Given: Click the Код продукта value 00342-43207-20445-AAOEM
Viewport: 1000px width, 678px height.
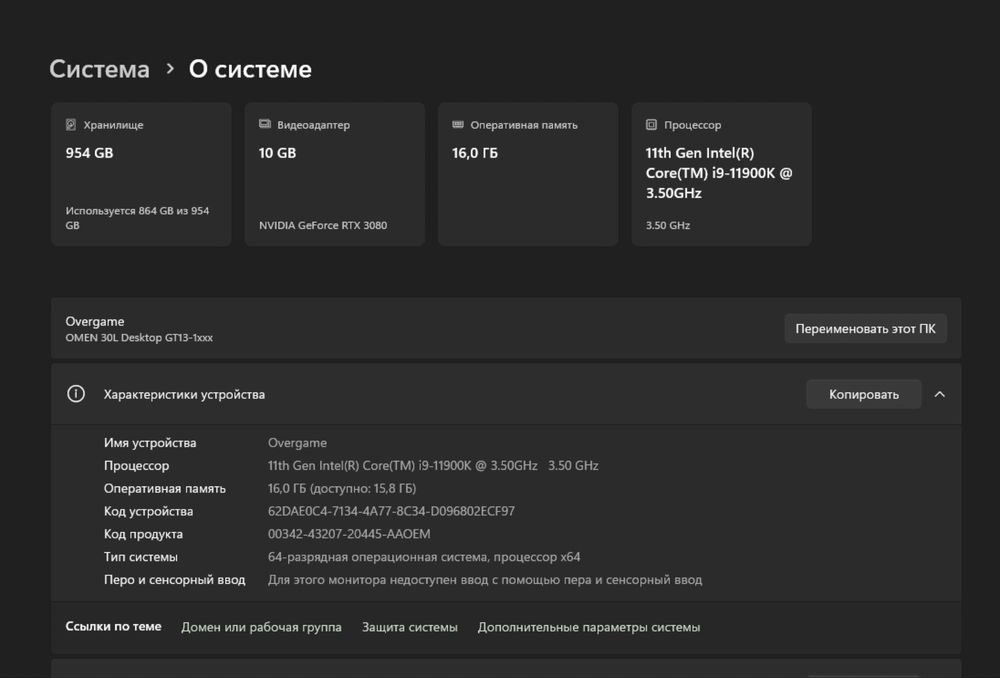Looking at the screenshot, I should point(349,534).
